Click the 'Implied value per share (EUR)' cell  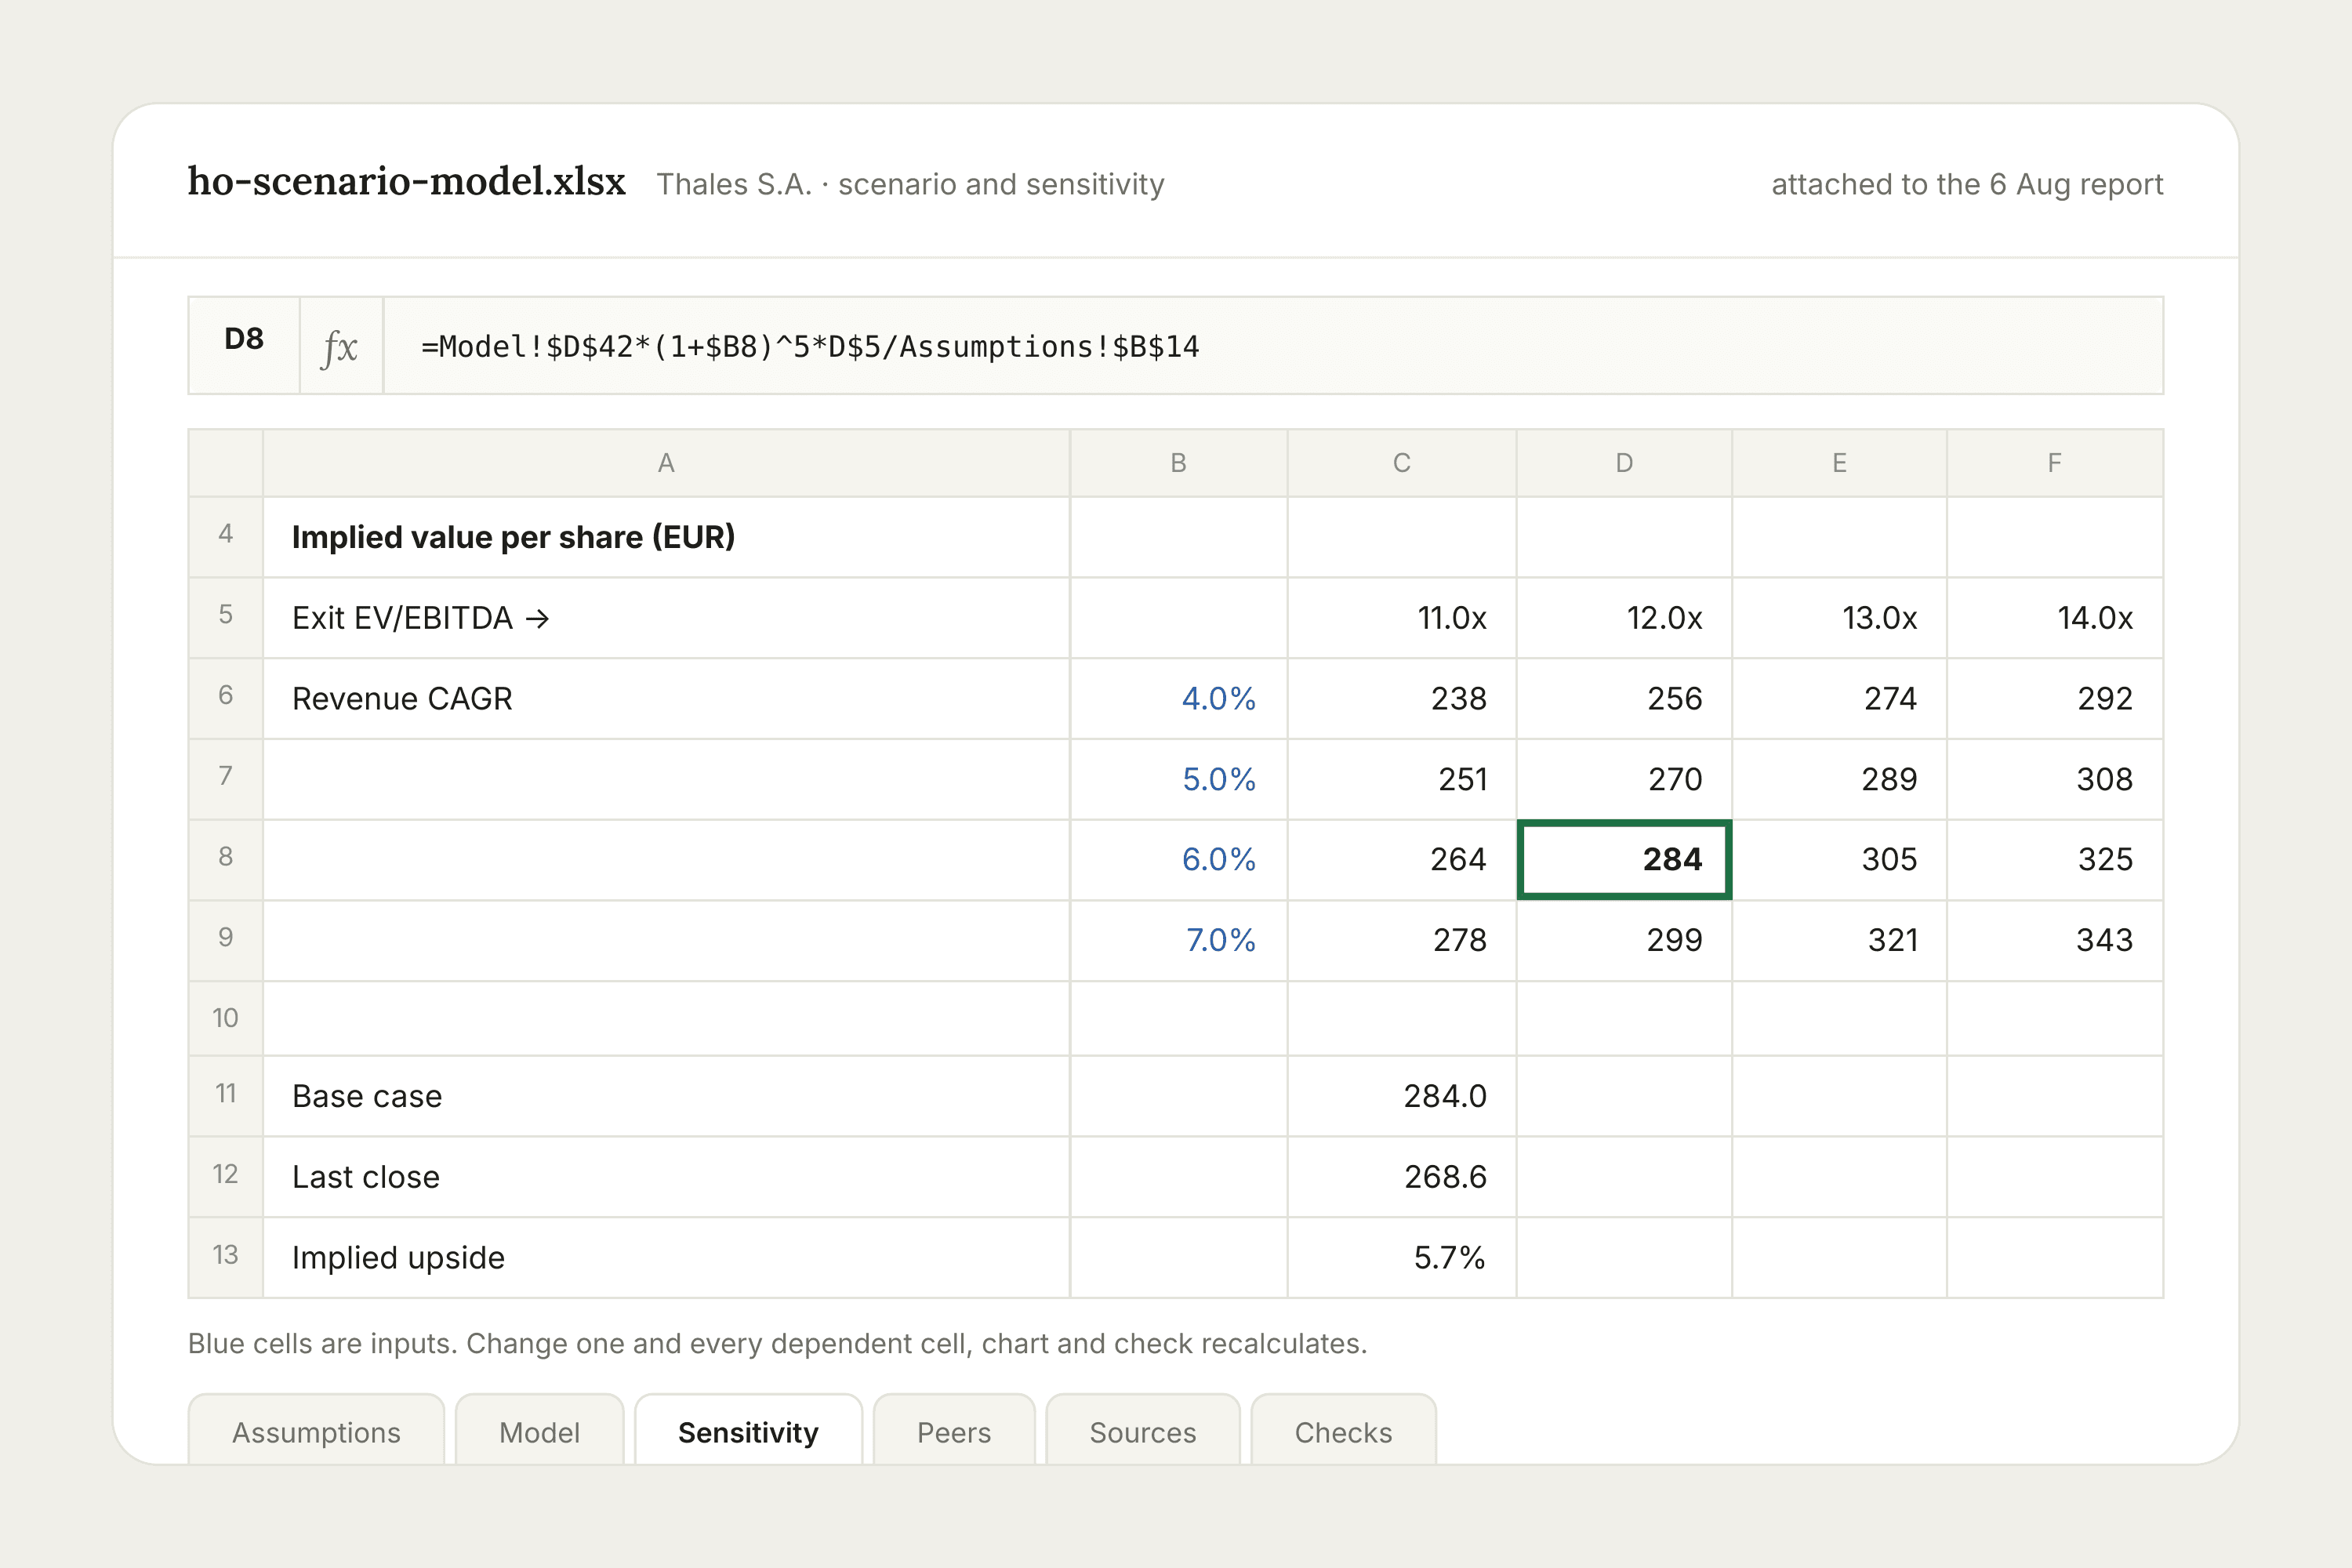pos(666,537)
